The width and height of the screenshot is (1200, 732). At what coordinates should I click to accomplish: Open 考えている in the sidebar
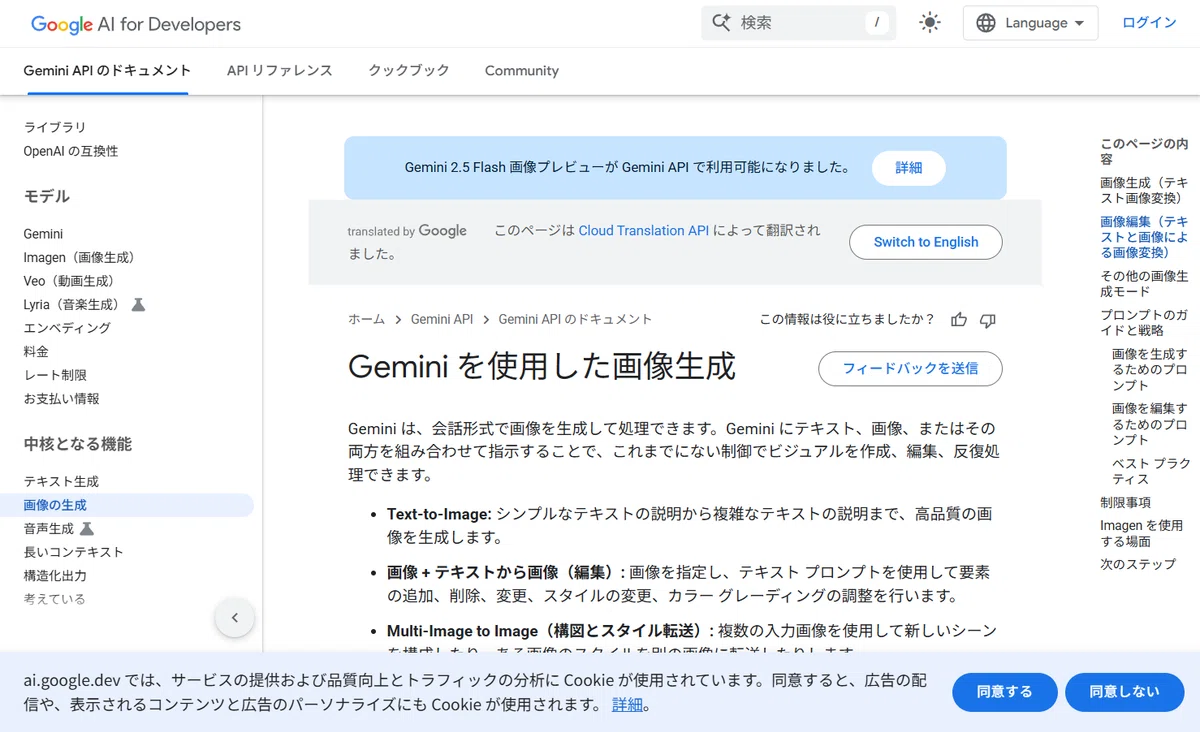point(55,599)
